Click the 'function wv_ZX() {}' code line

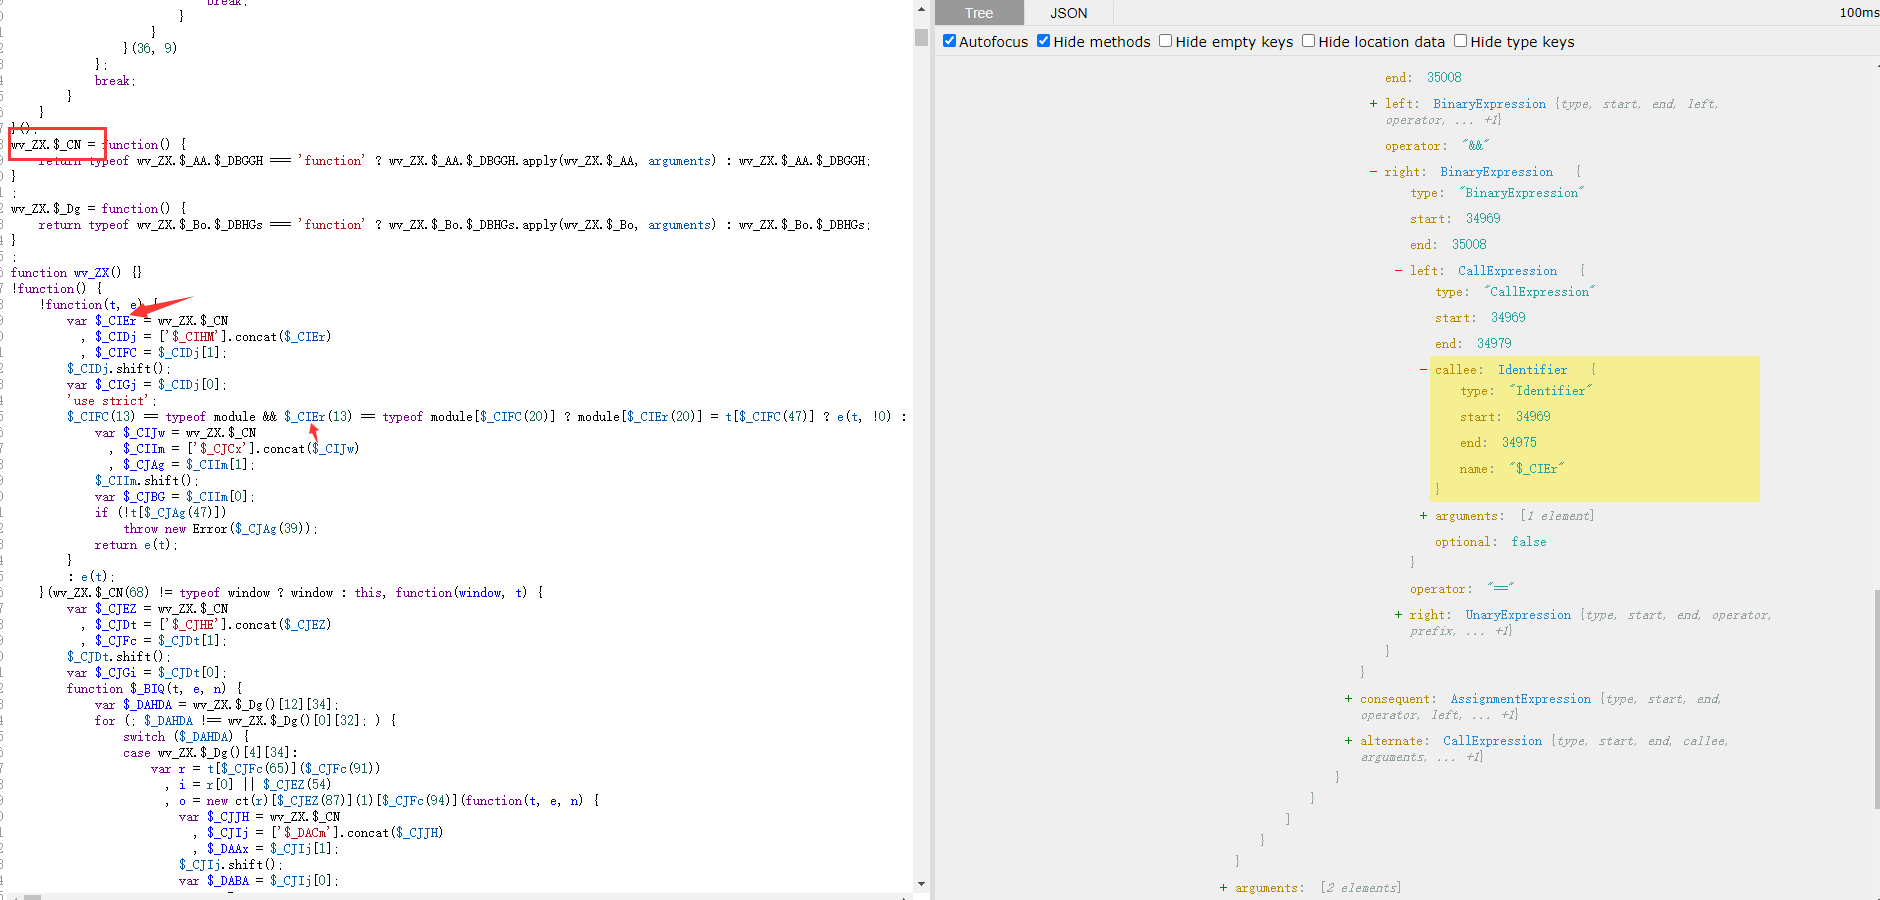pyautogui.click(x=76, y=273)
